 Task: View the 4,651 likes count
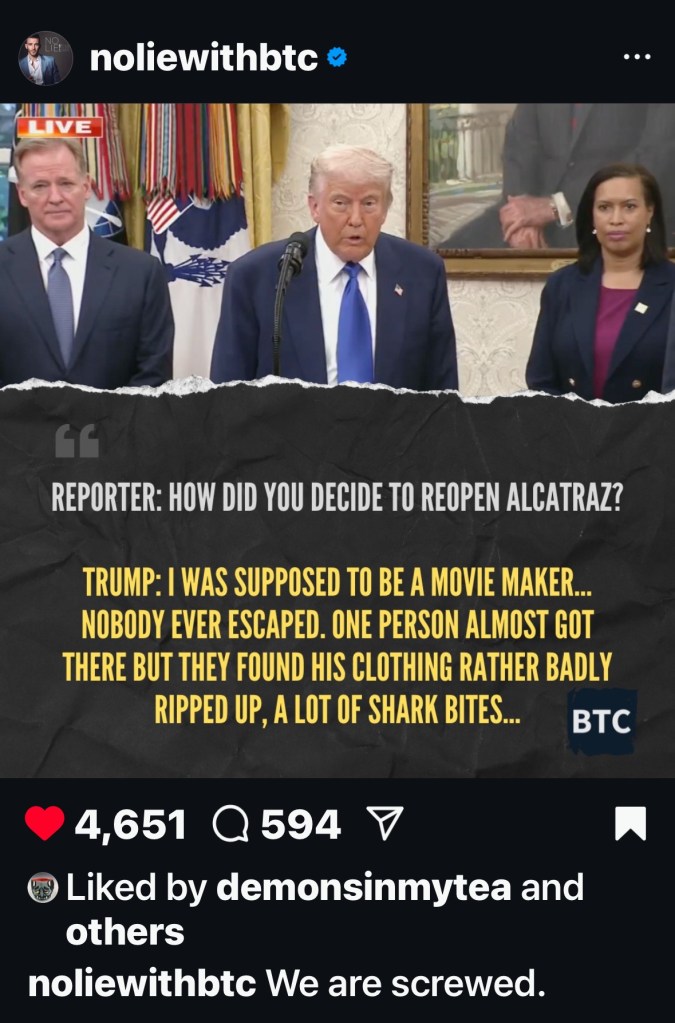[130, 824]
